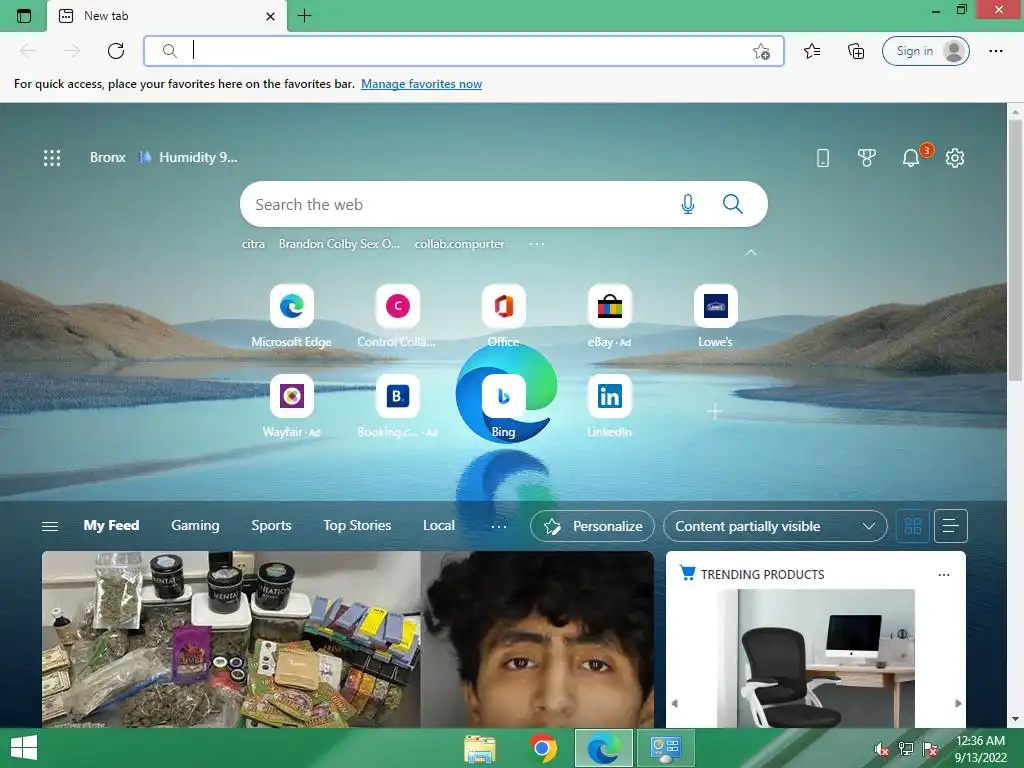Click the collab.compurter recent search
The image size is (1024, 768).
pos(460,244)
